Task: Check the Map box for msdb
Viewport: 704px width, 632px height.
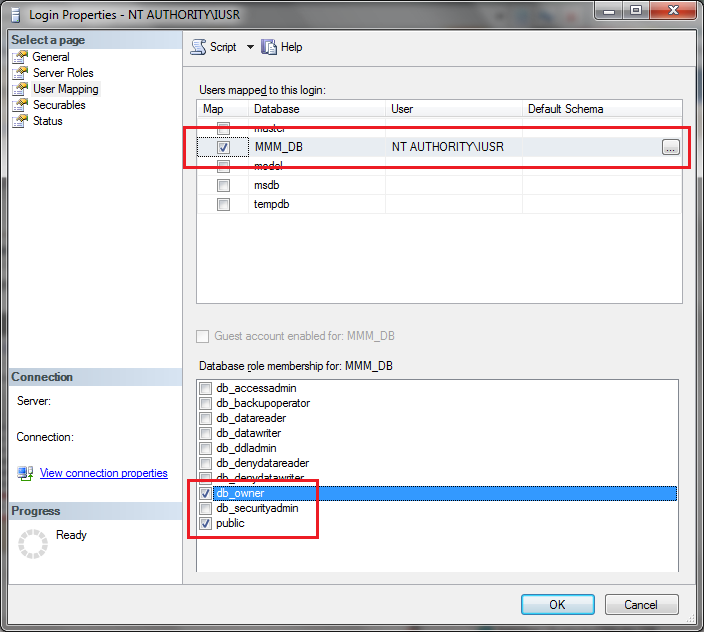Action: tap(223, 185)
